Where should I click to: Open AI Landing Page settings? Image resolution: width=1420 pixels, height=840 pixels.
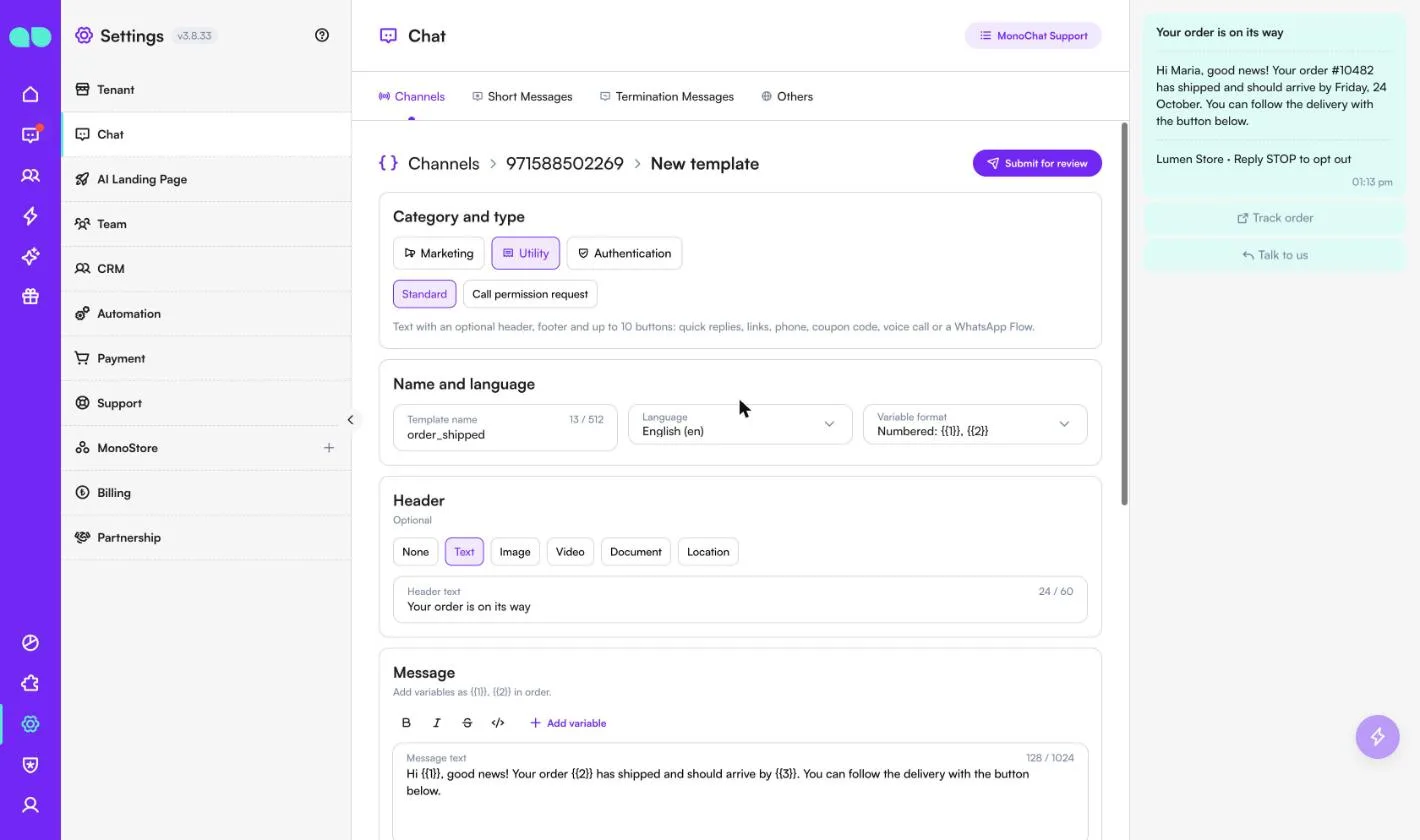pos(206,179)
